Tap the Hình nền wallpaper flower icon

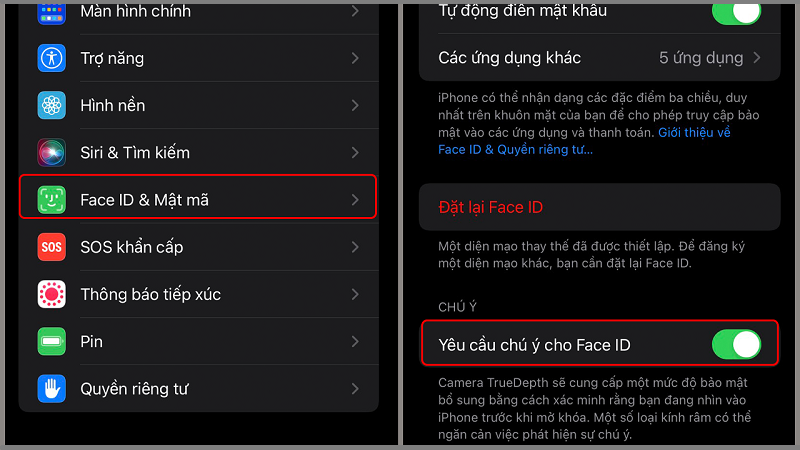(x=52, y=105)
